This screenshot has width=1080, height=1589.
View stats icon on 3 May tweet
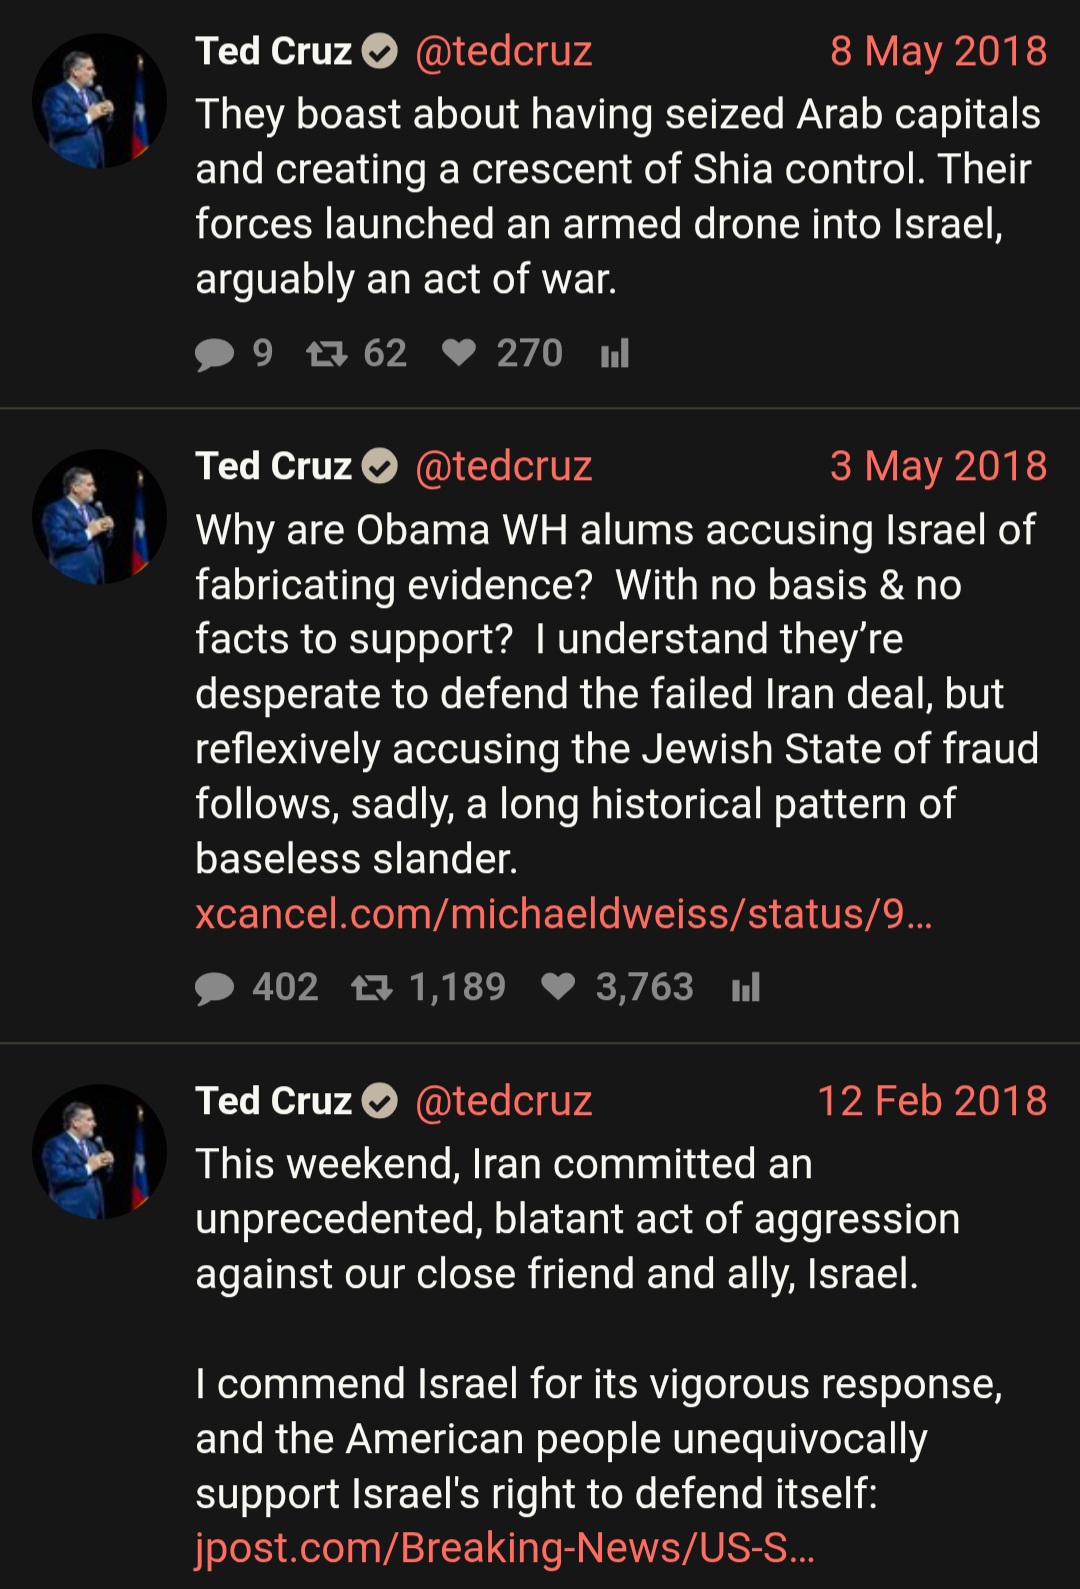(x=746, y=987)
